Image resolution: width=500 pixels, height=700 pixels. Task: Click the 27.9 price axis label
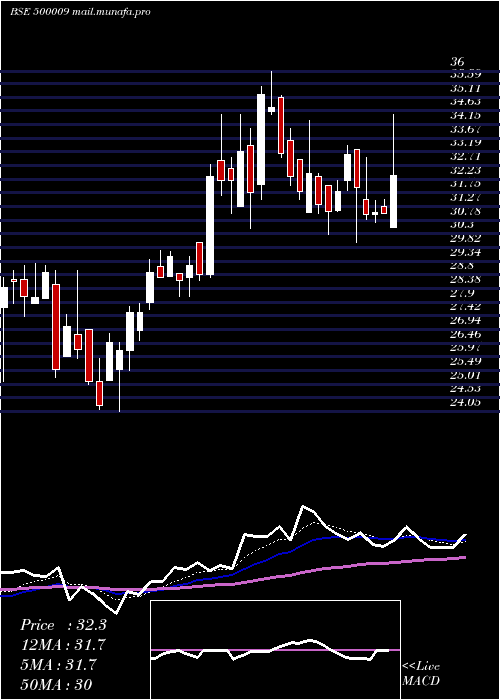[x=462, y=294]
